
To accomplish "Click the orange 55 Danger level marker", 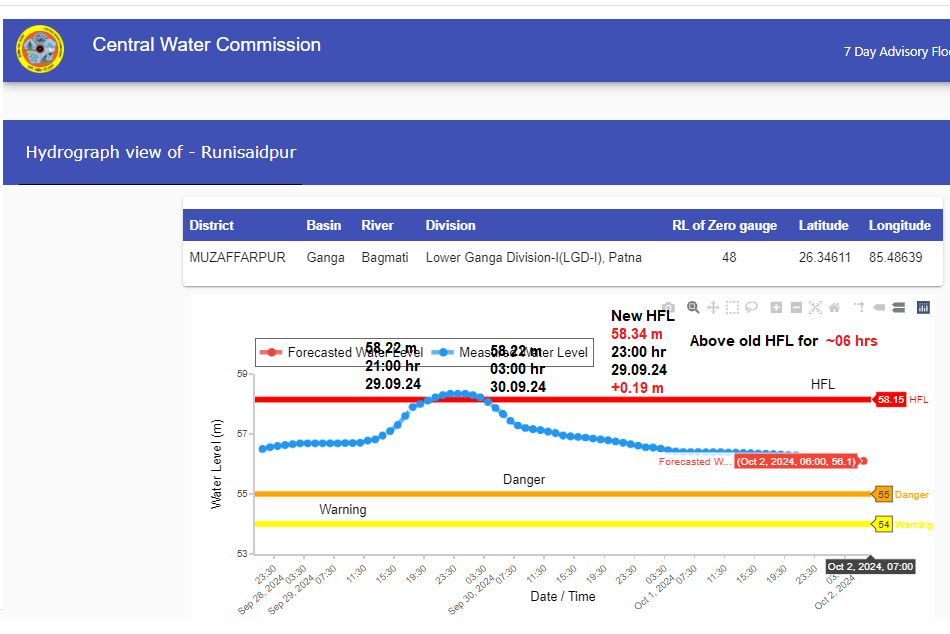I will pyautogui.click(x=883, y=494).
